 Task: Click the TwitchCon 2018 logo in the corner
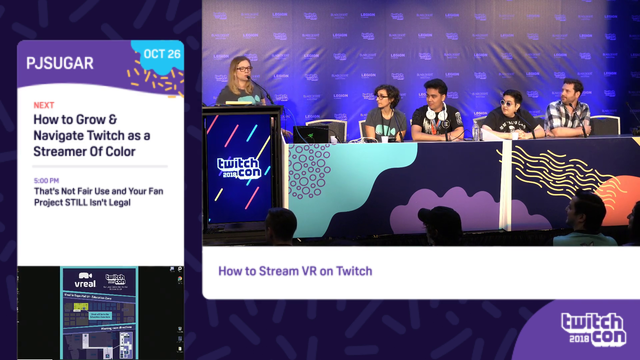[593, 330]
